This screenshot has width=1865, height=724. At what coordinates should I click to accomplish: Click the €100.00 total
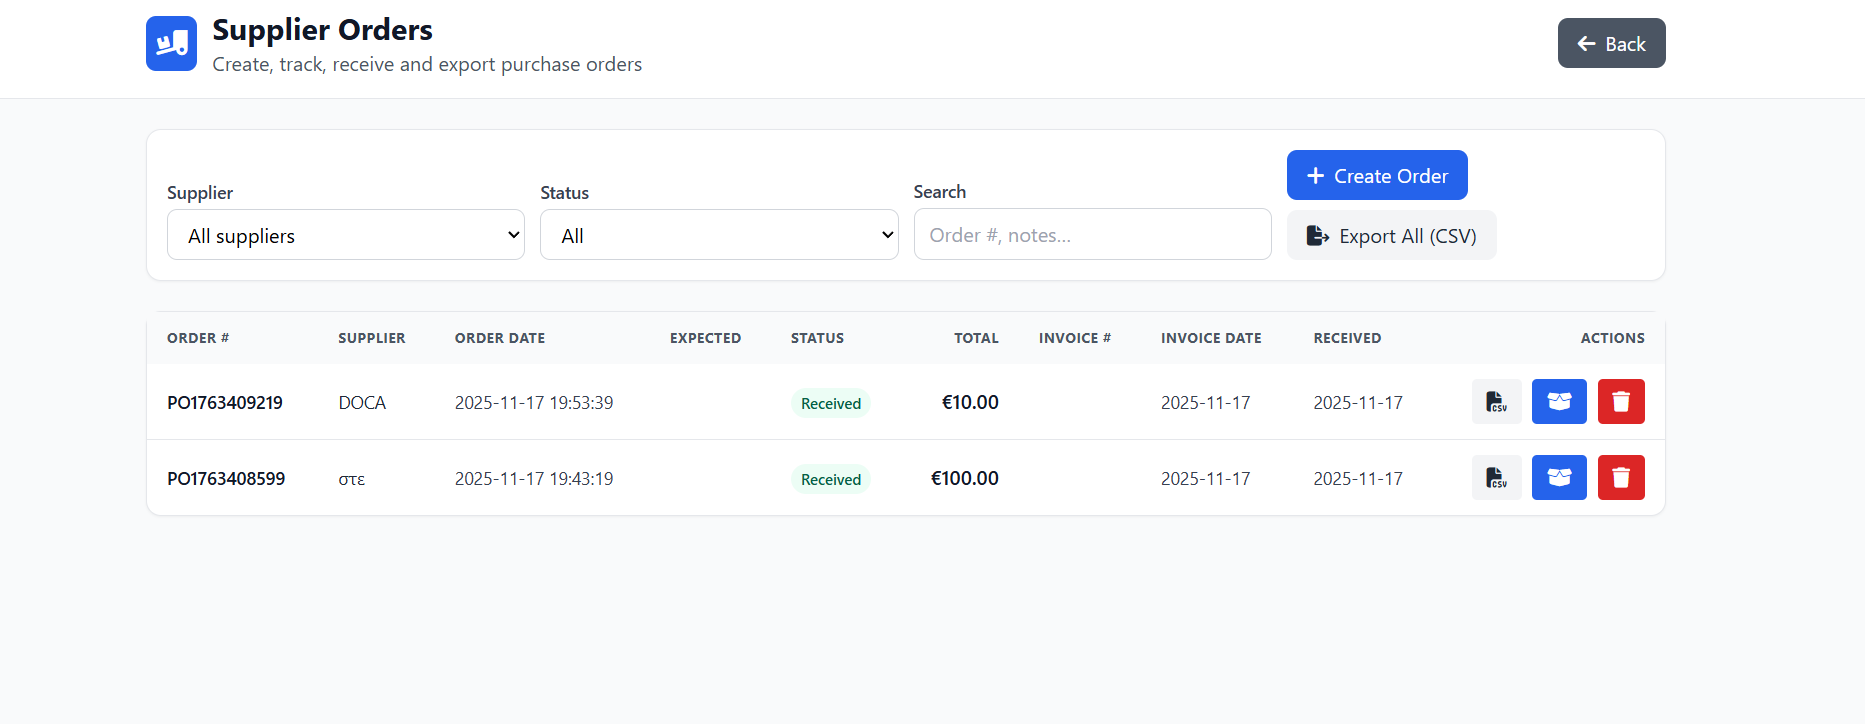965,478
